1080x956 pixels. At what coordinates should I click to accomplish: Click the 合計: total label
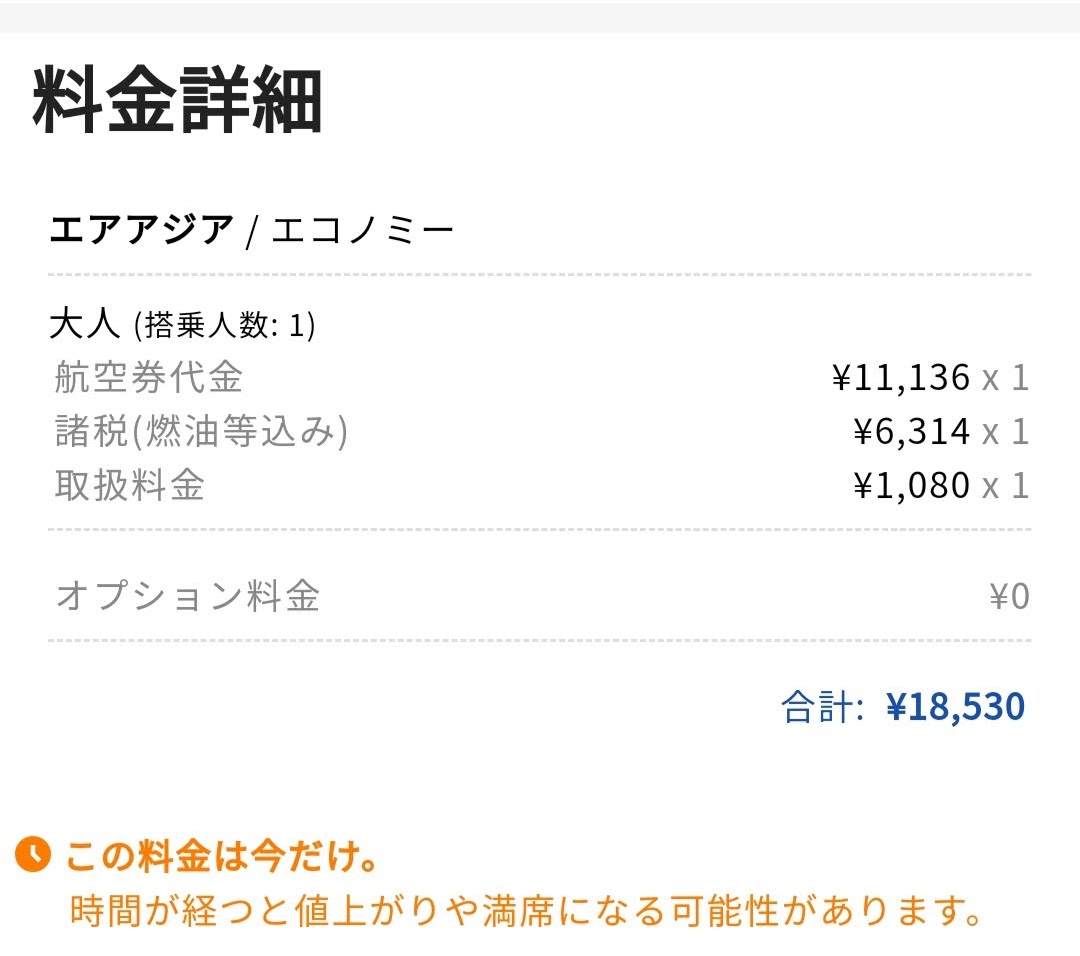pos(822,707)
